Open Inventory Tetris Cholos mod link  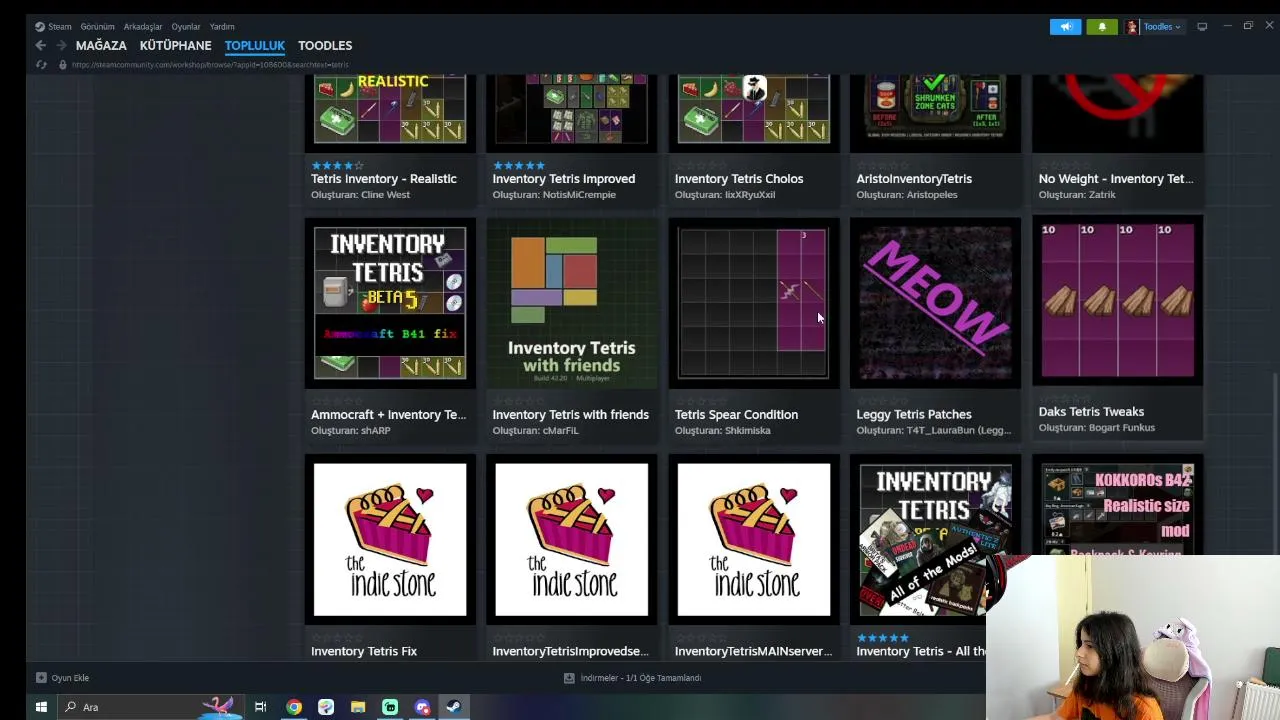click(x=739, y=179)
